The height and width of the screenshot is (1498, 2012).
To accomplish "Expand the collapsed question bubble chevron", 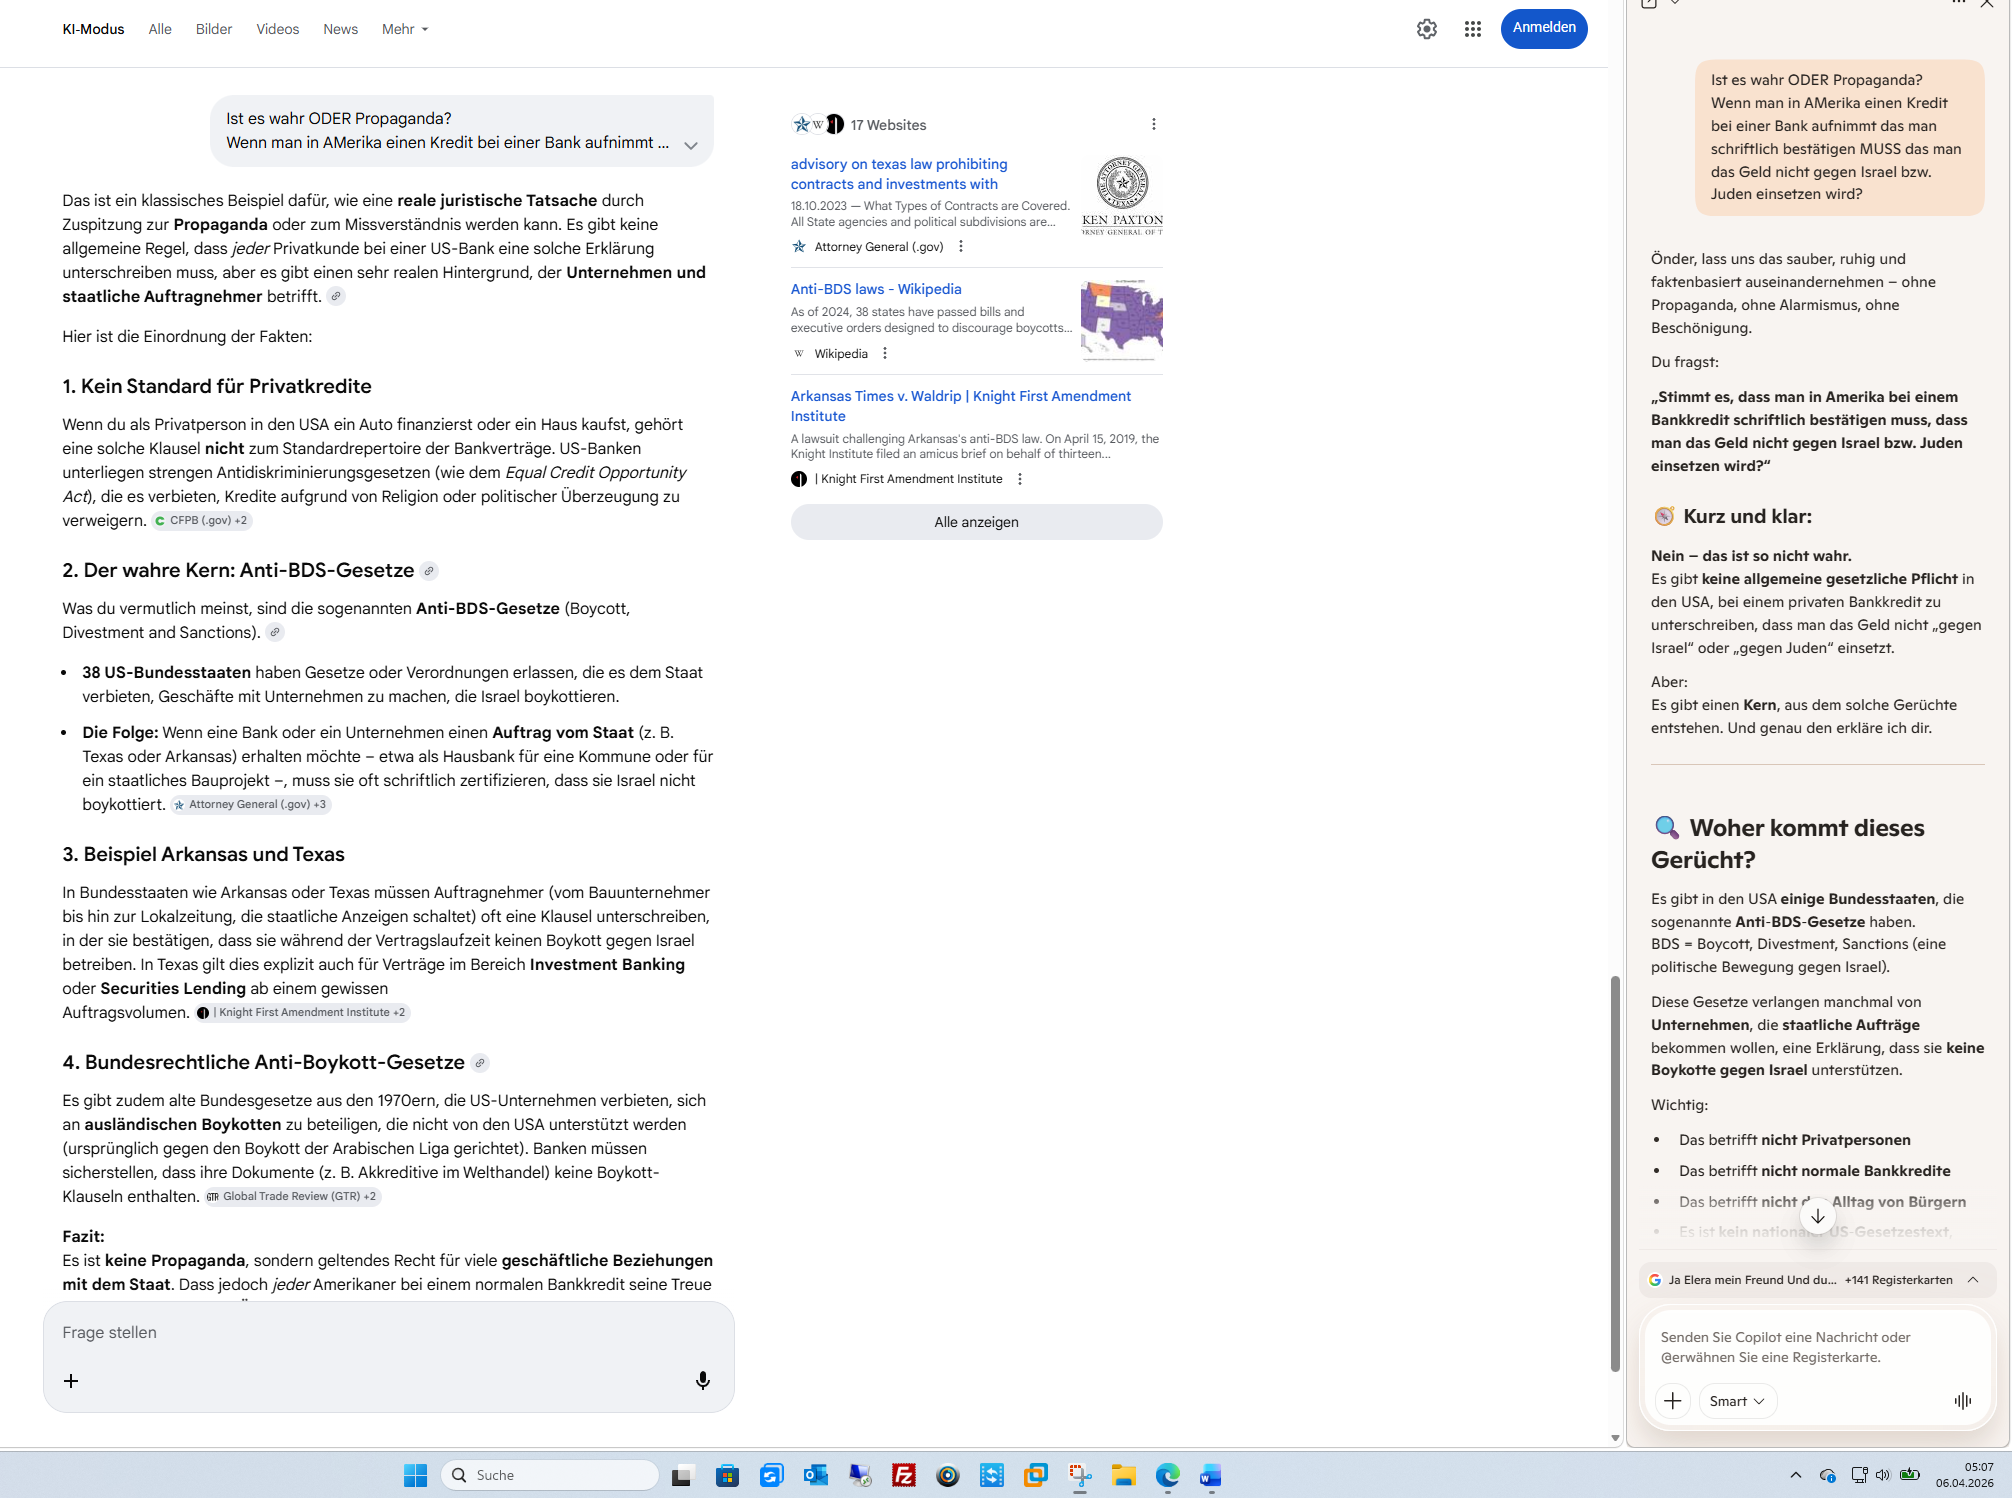I will (x=690, y=145).
